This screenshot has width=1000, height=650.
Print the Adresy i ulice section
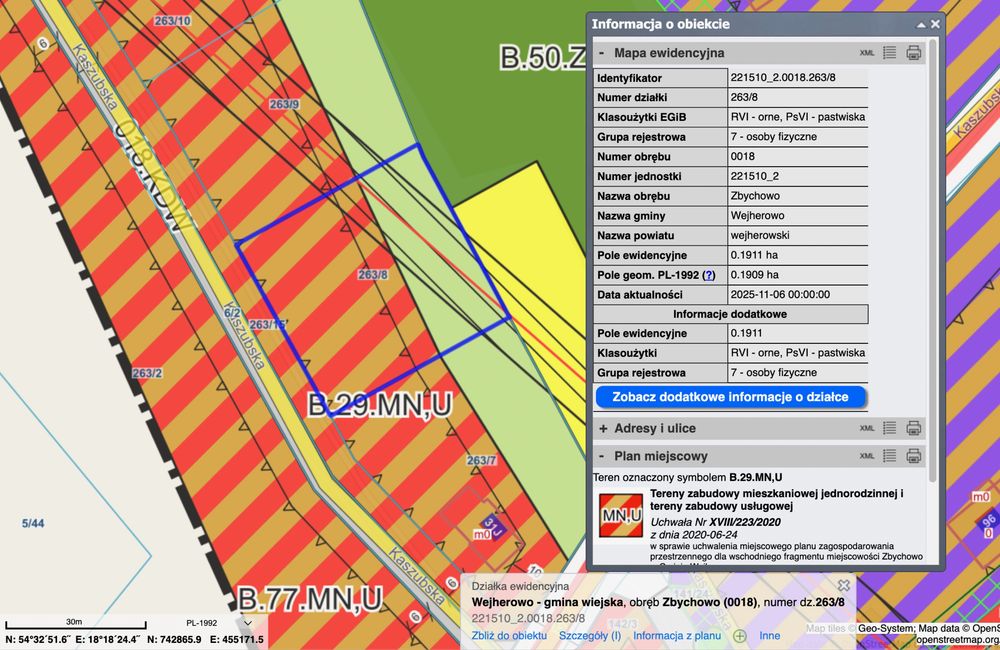click(x=913, y=428)
